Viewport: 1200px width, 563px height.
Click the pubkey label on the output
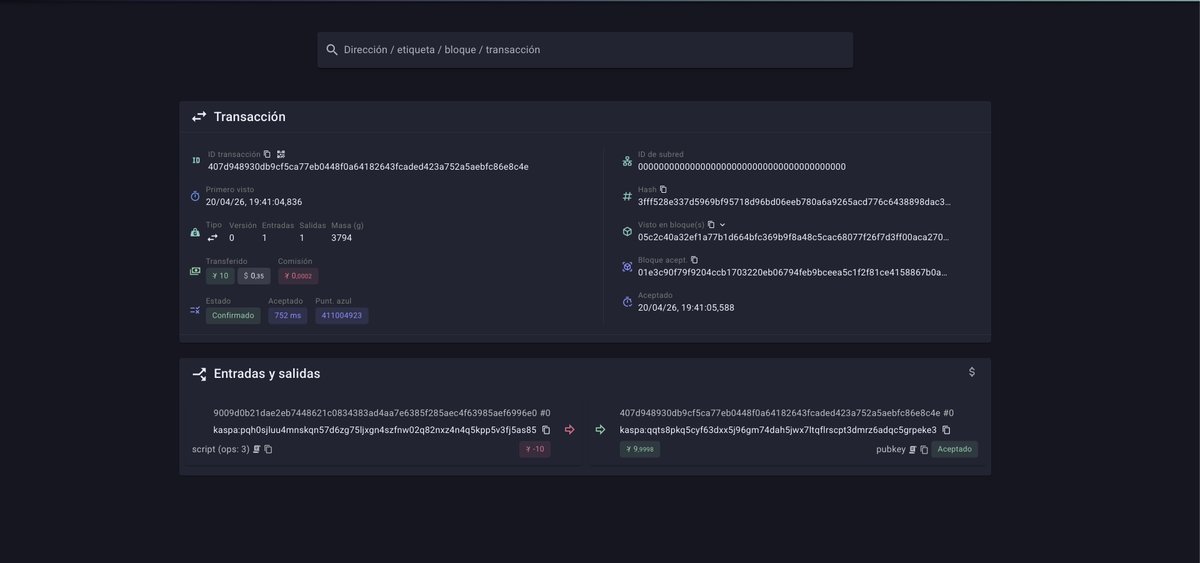tap(890, 450)
